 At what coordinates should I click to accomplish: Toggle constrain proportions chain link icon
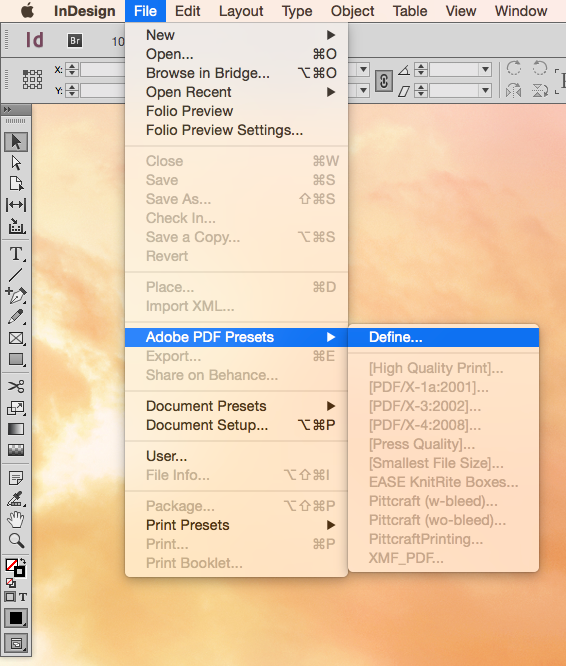click(x=383, y=81)
